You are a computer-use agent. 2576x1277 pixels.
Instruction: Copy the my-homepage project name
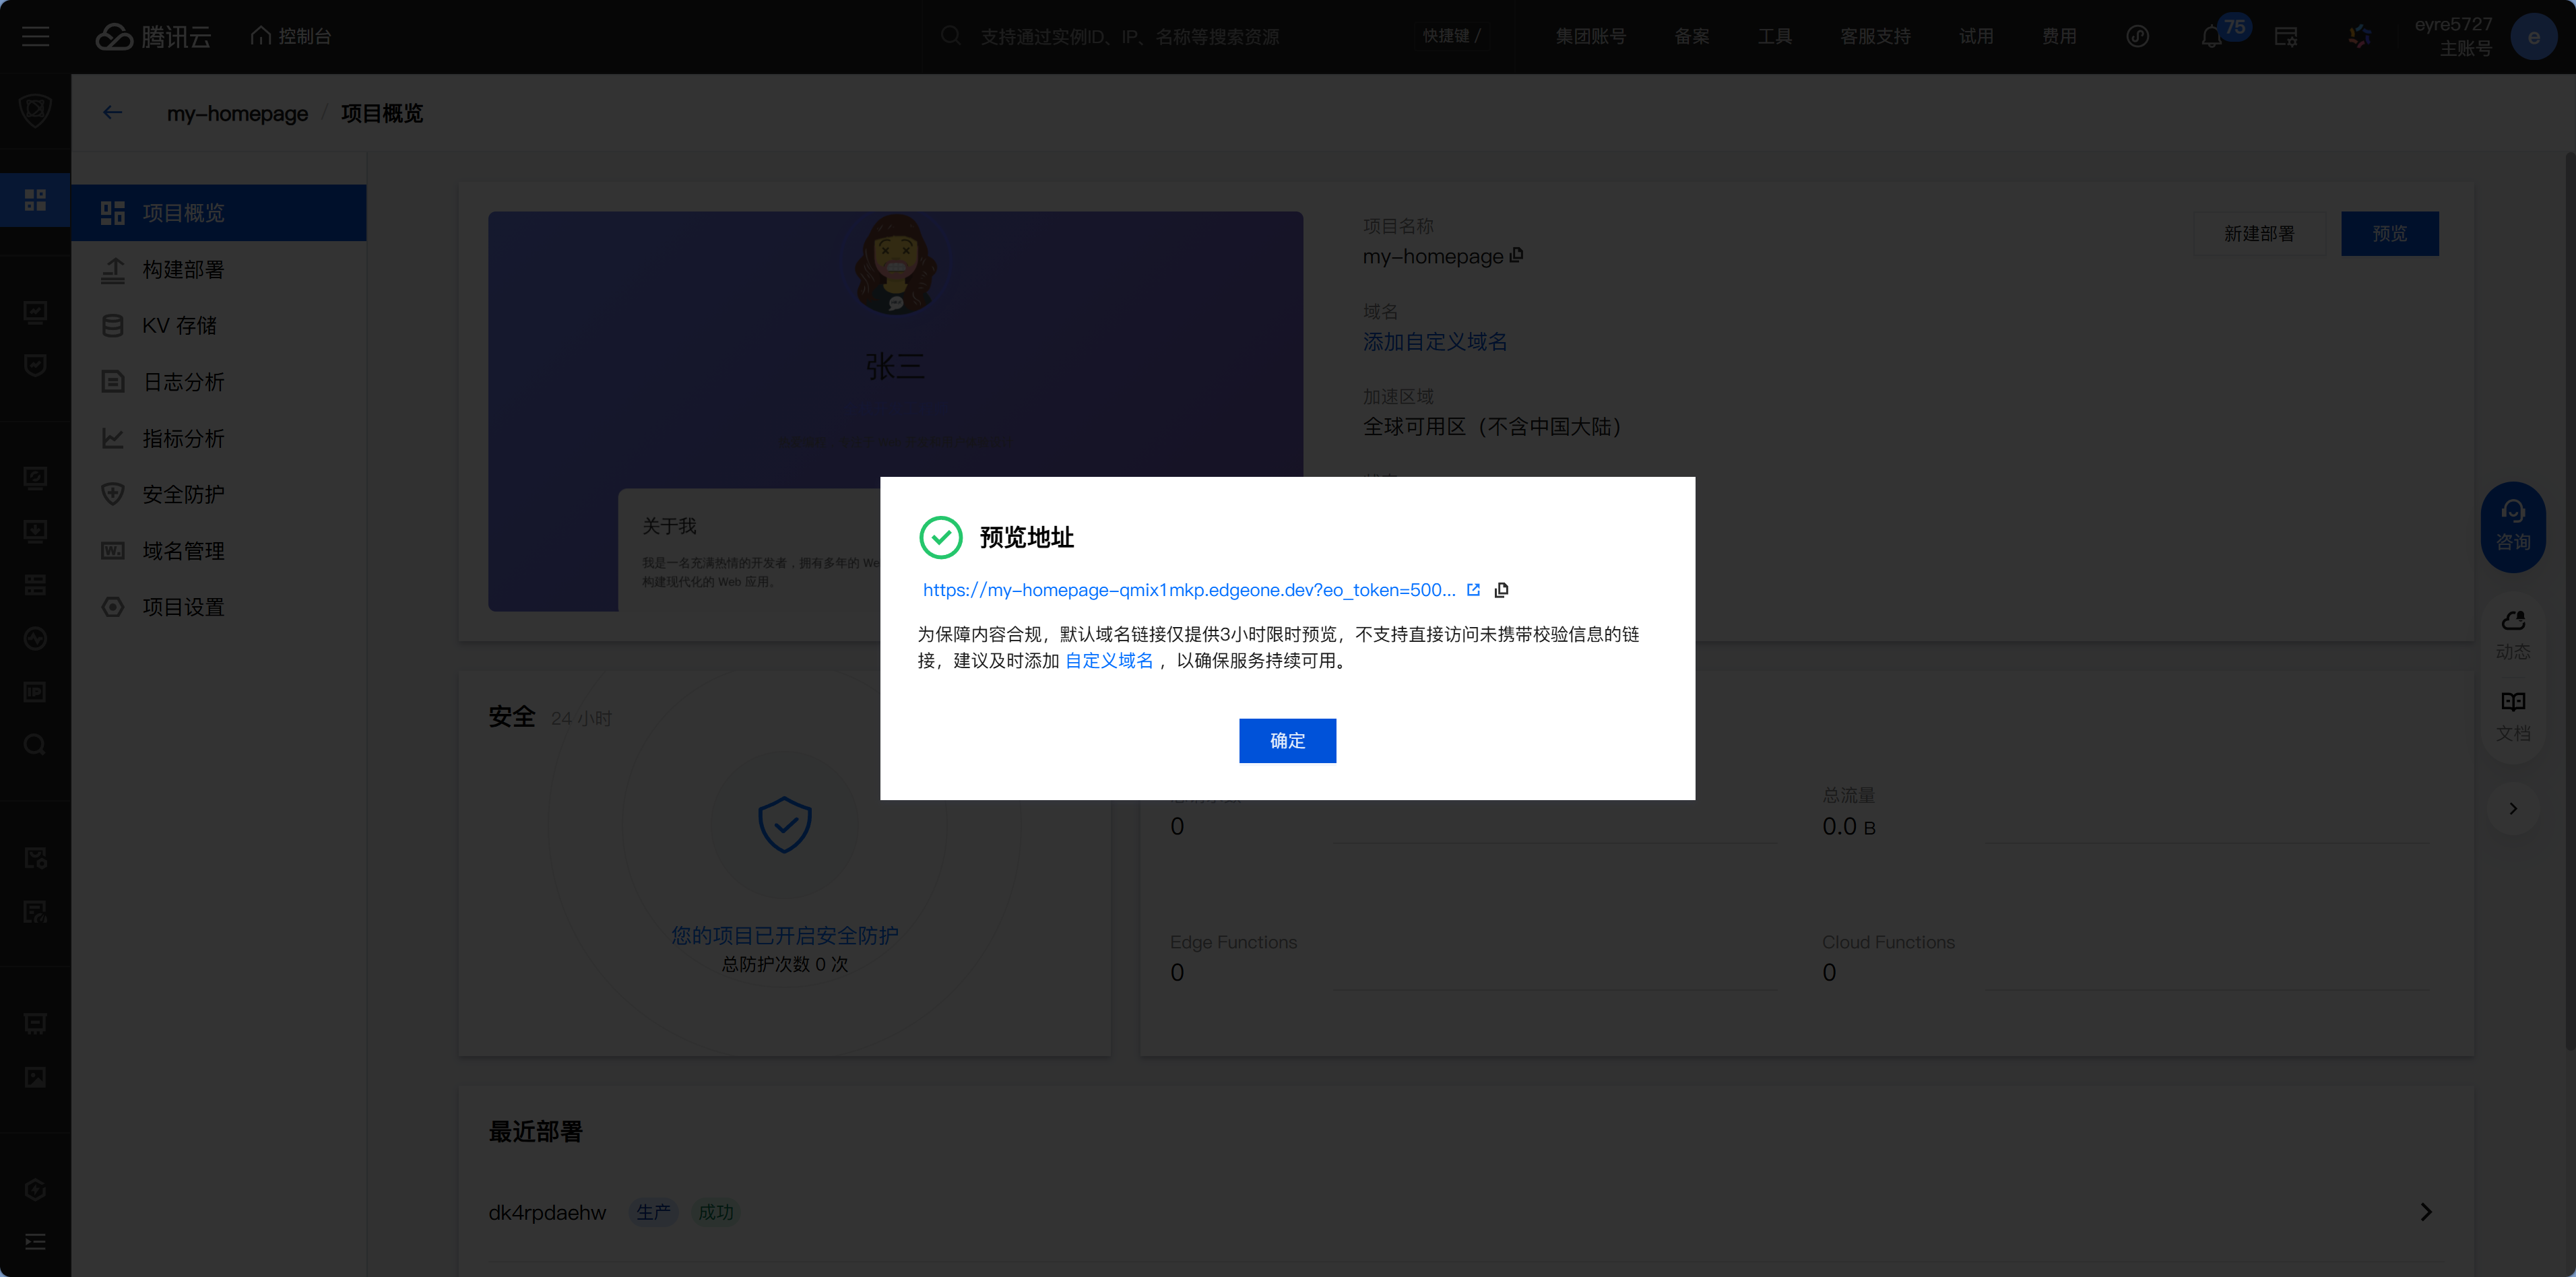(1517, 255)
